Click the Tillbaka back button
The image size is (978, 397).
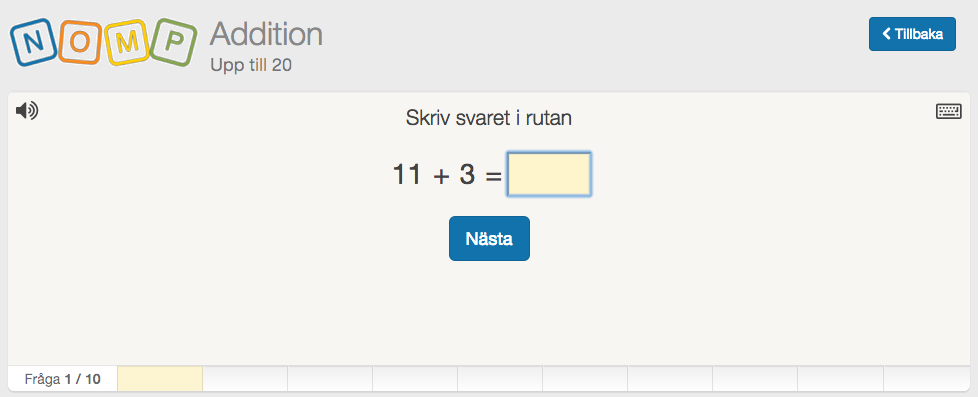(x=912, y=34)
